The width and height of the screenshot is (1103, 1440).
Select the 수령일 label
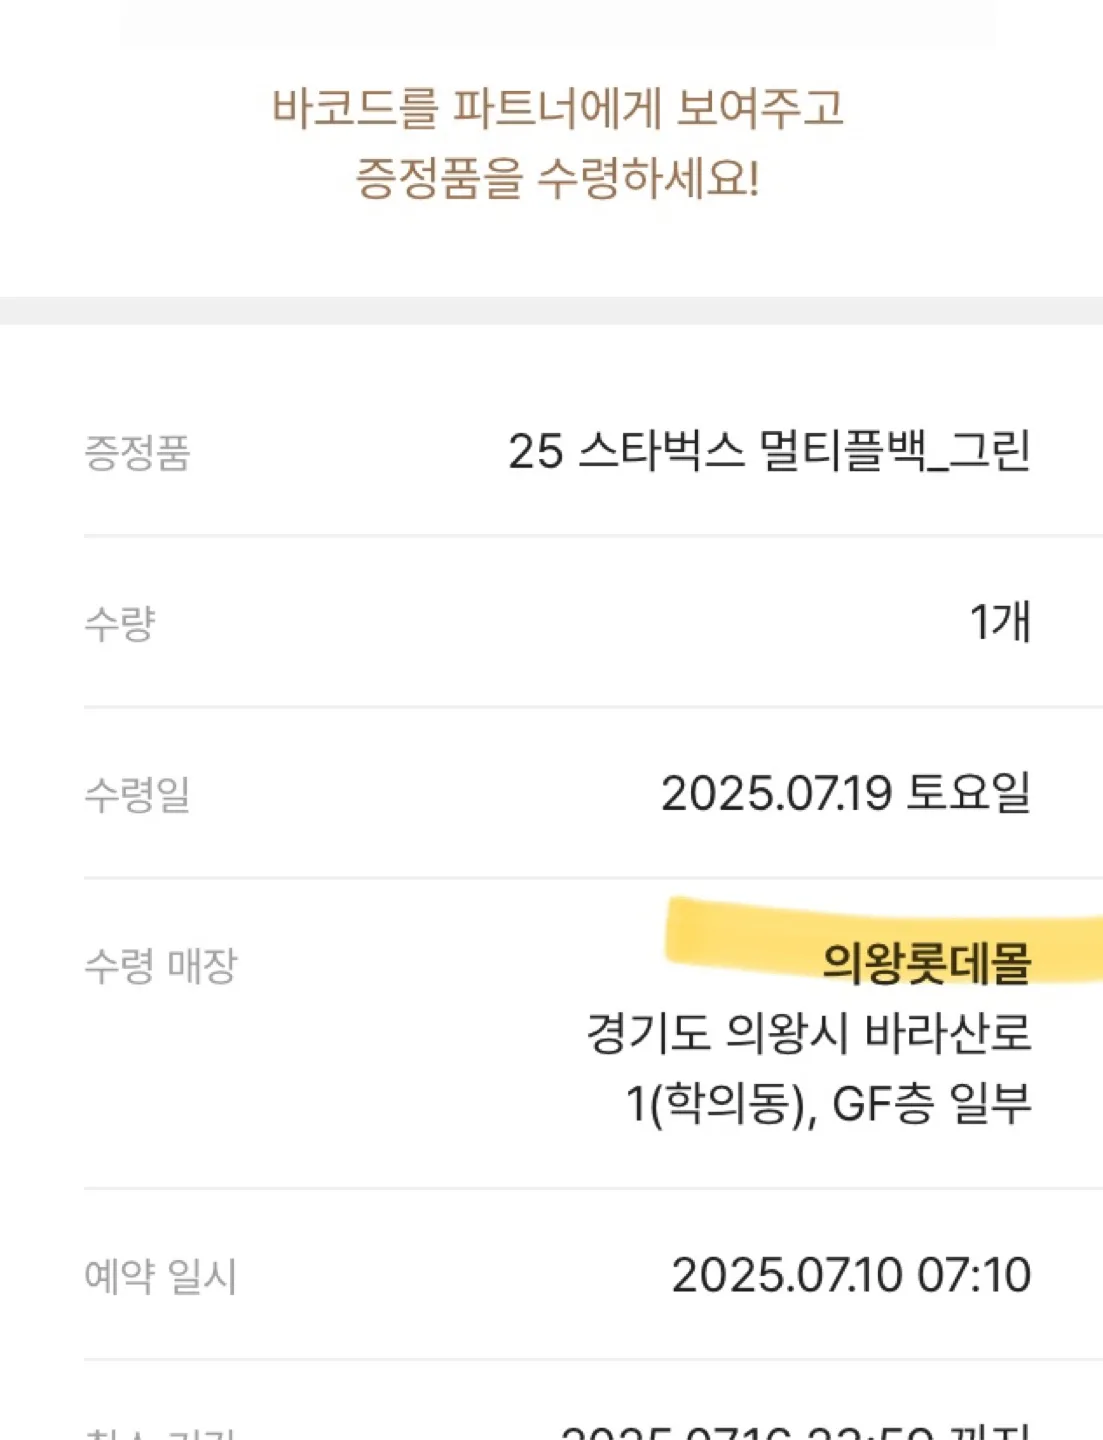pos(137,794)
